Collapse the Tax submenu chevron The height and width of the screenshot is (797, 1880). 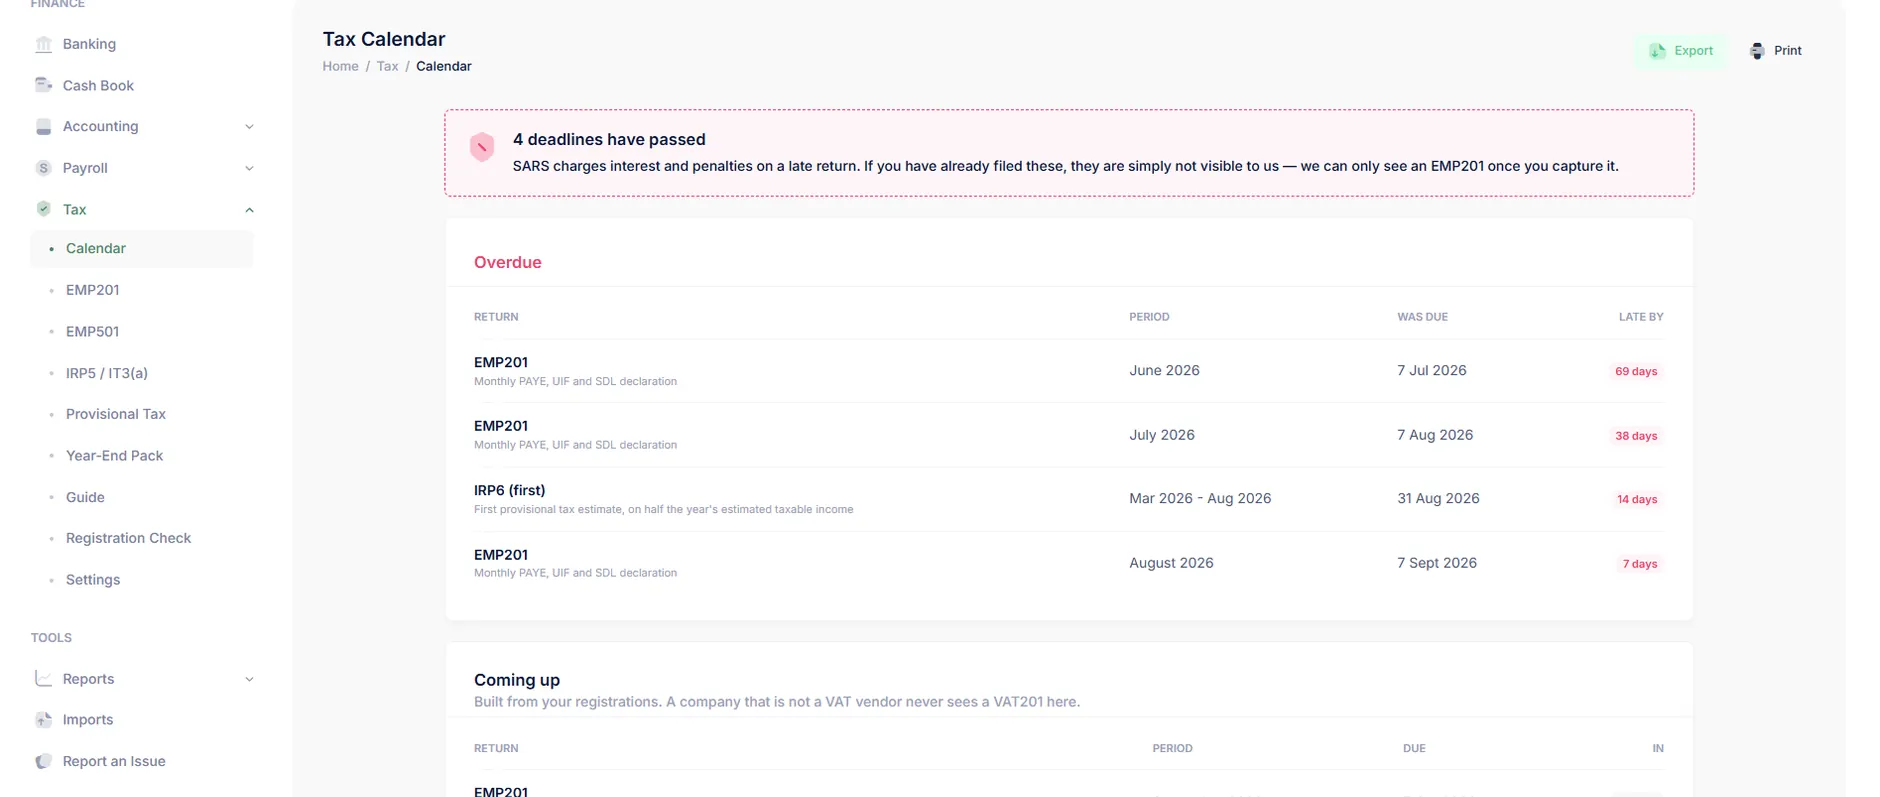tap(249, 210)
